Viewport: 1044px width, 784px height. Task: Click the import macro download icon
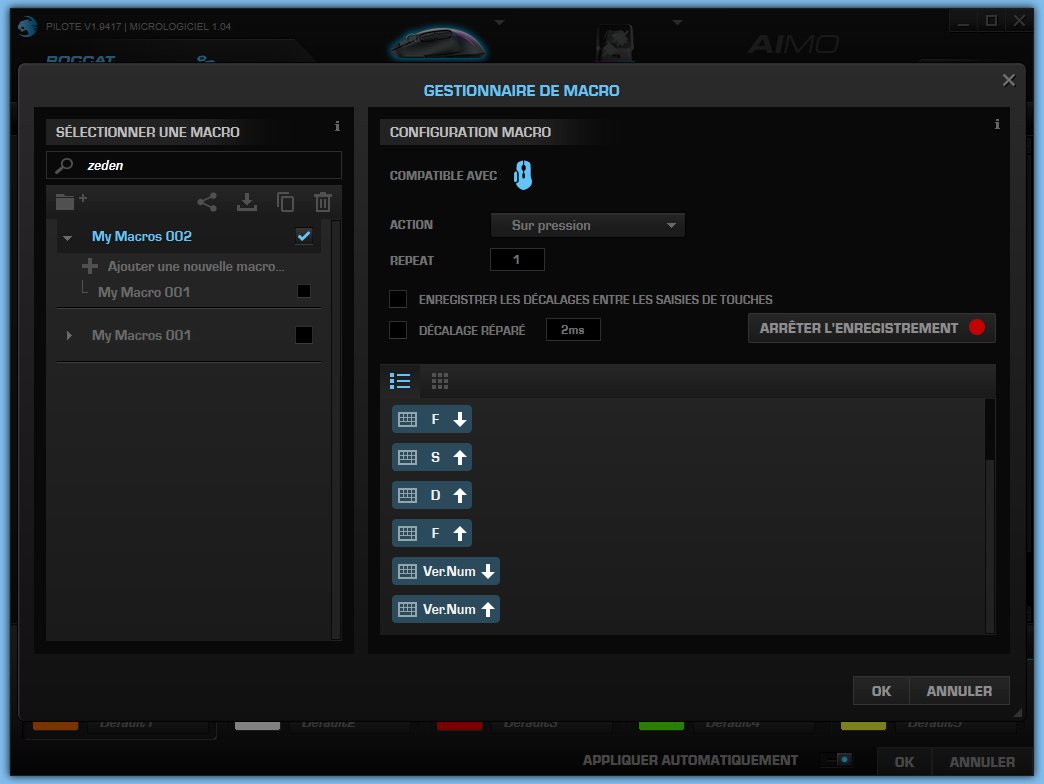coord(246,201)
